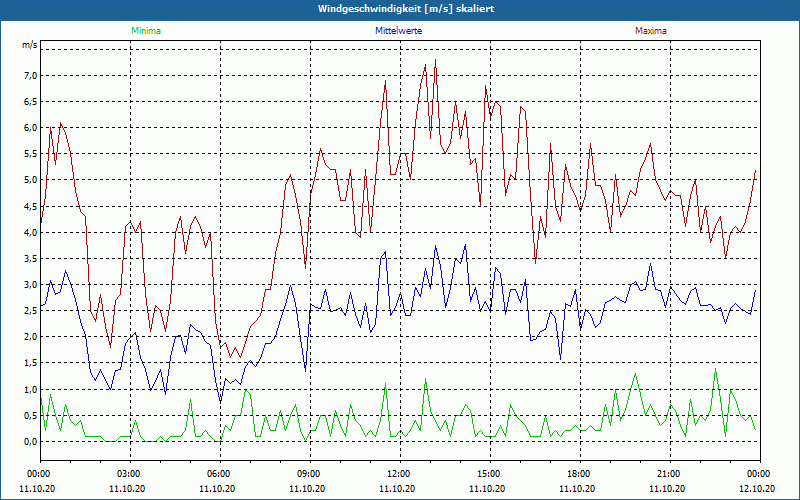Click the 'Windgeschwindigkeit [m/s] skaliert' title
The width and height of the screenshot is (800, 500).
point(406,9)
